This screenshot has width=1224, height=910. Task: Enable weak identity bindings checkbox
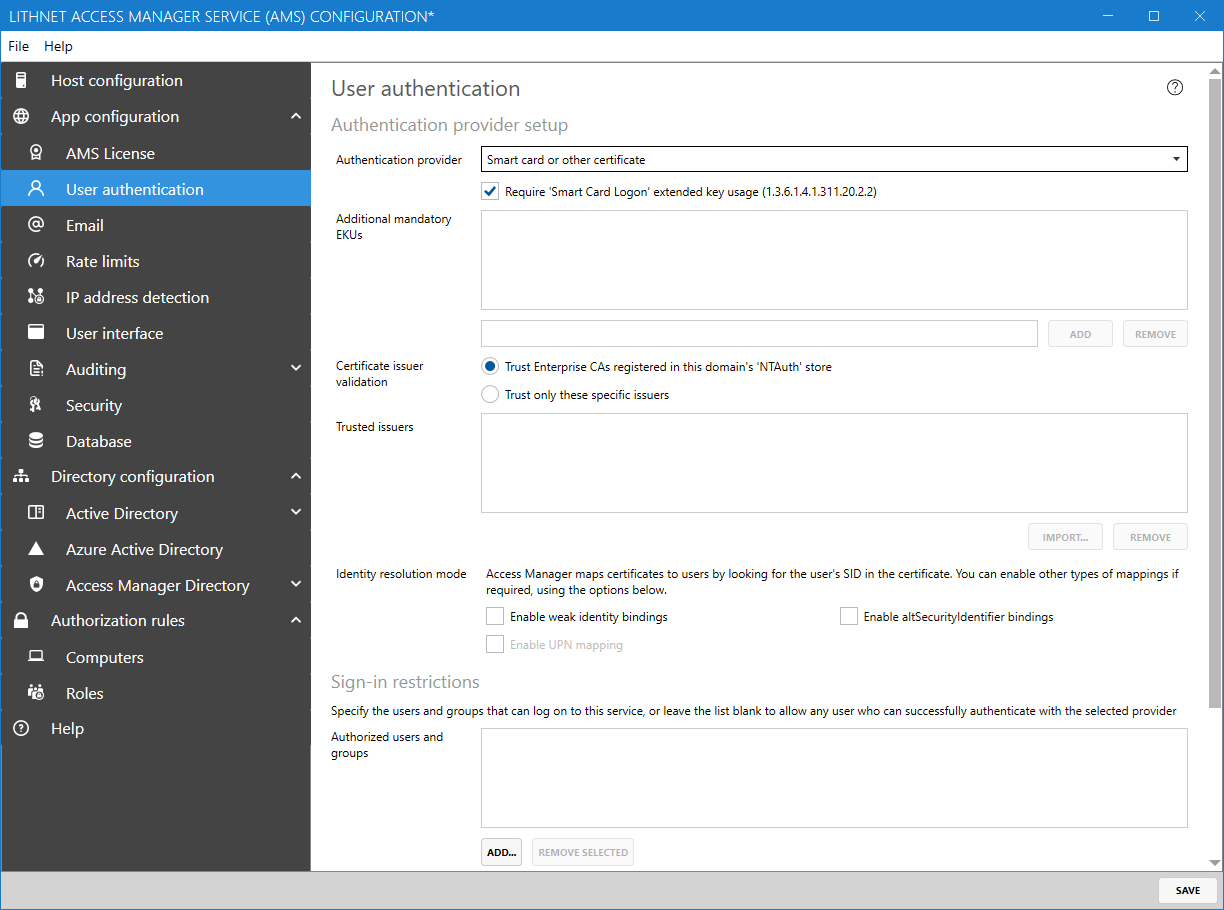pos(495,617)
